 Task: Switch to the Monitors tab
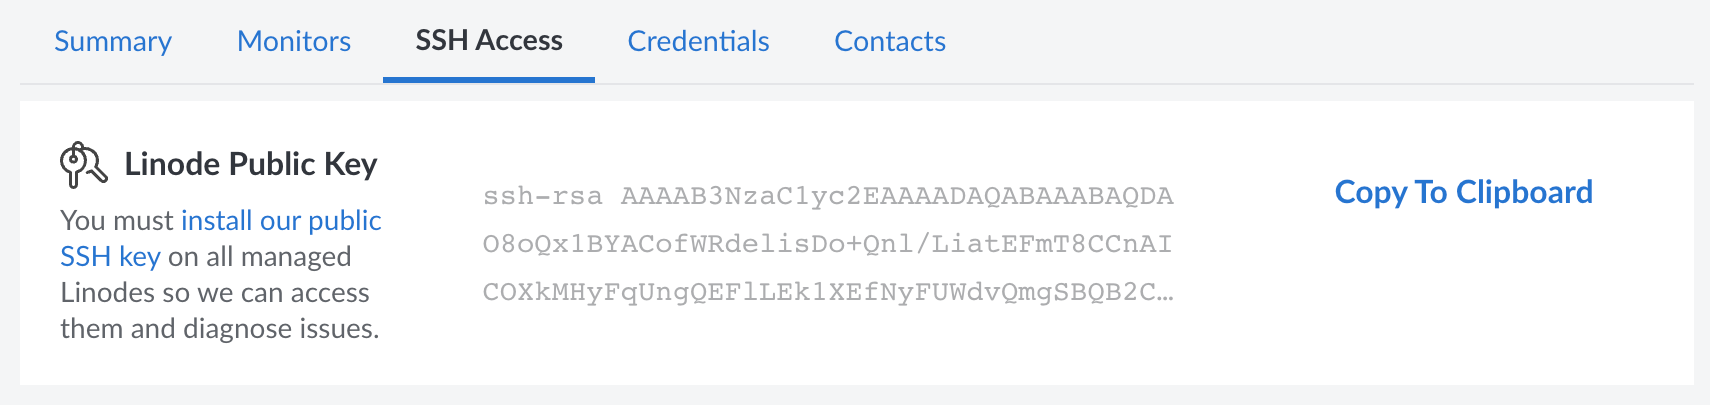(x=294, y=41)
